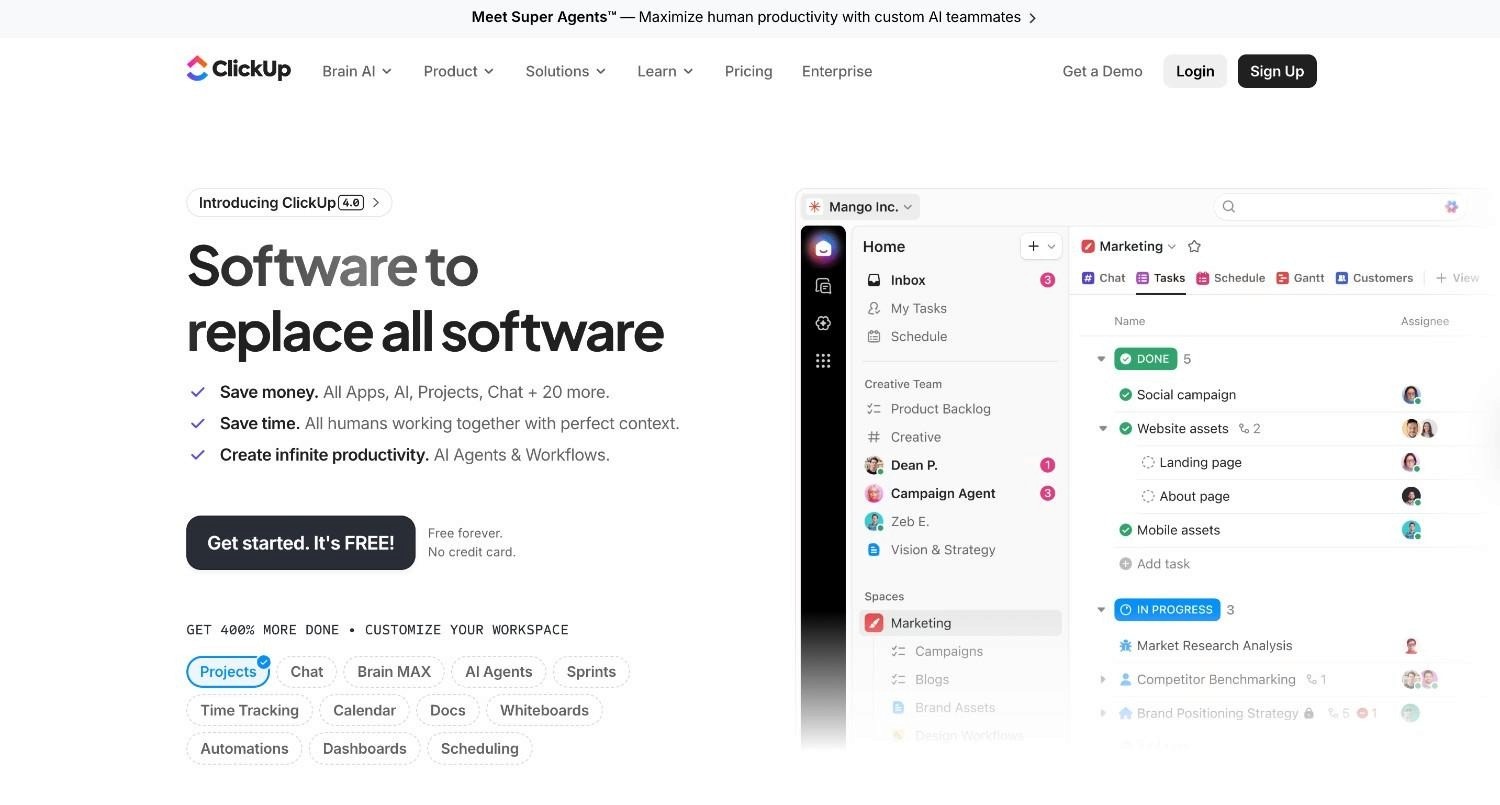The width and height of the screenshot is (1500, 805).
Task: Click the 4.0 version badge
Action: [351, 203]
